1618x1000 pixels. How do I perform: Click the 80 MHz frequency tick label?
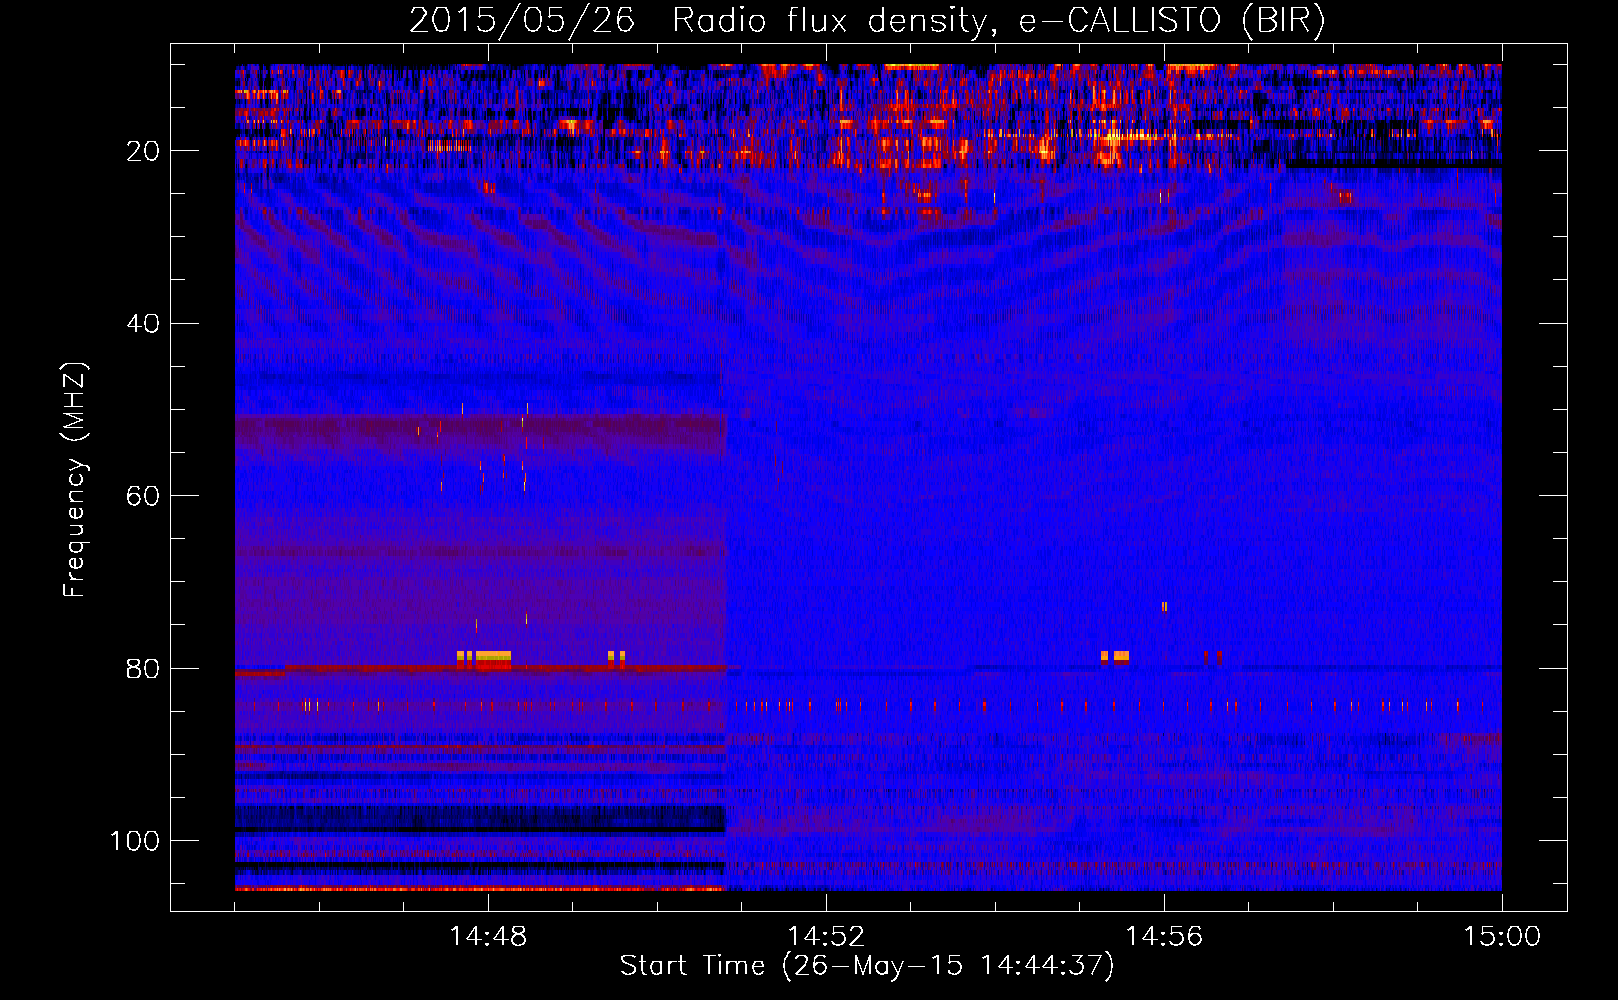pos(143,669)
